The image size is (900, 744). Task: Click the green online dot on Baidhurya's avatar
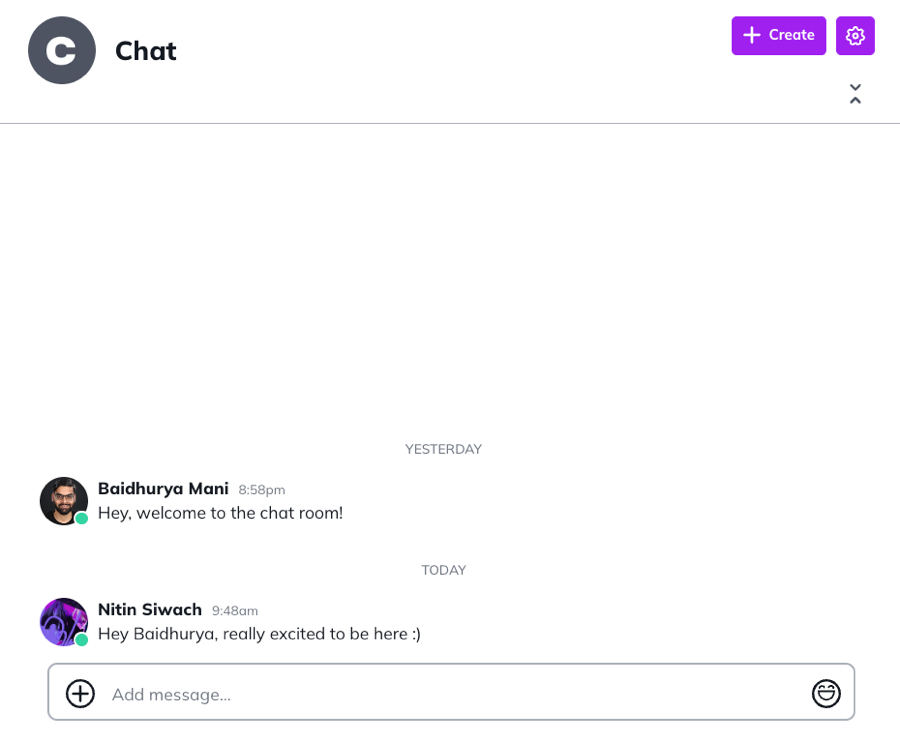(82, 518)
